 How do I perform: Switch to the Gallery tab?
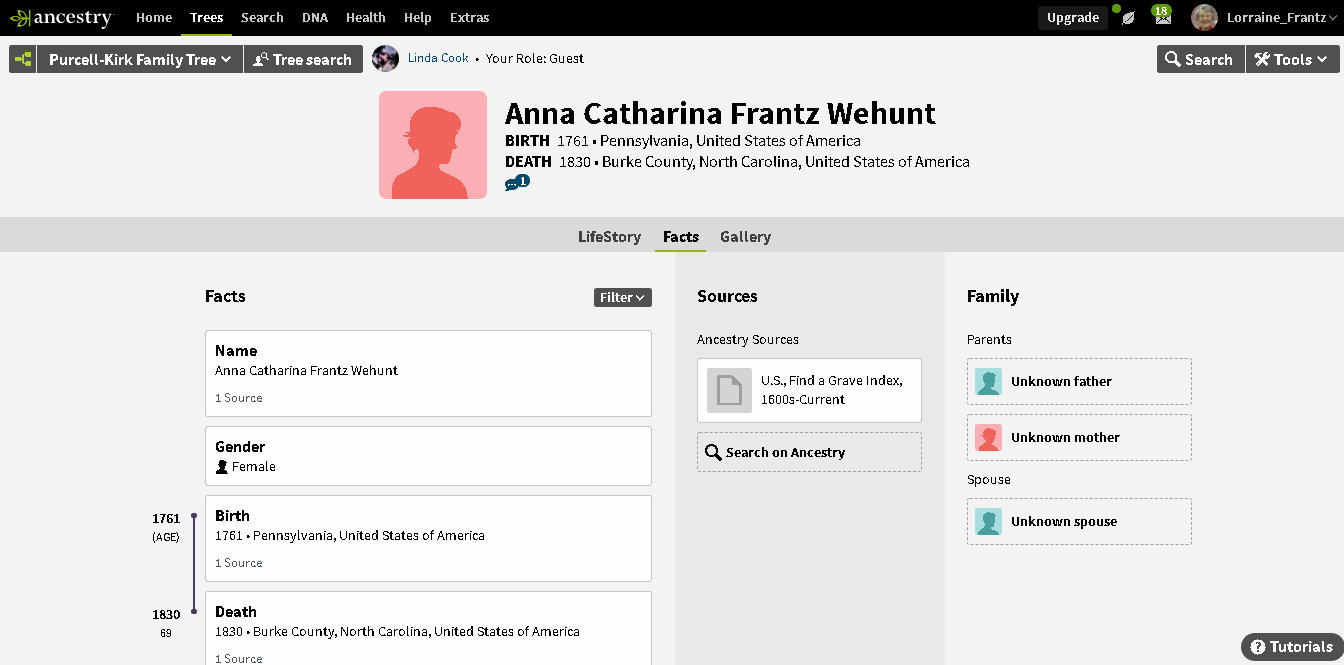745,237
